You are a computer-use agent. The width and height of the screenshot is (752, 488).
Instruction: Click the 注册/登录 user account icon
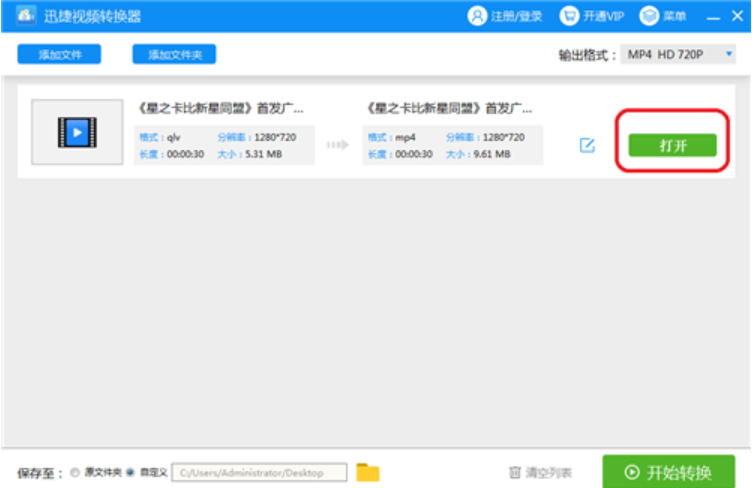pyautogui.click(x=477, y=16)
